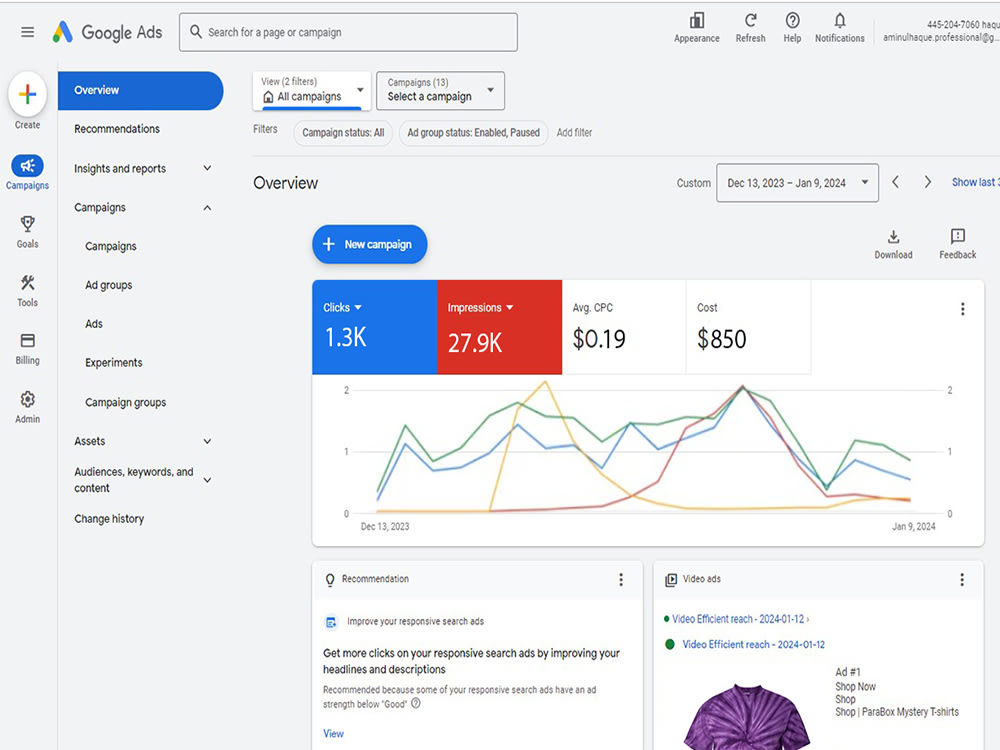Open the hamburger main menu
The width and height of the screenshot is (1000, 750).
click(27, 32)
